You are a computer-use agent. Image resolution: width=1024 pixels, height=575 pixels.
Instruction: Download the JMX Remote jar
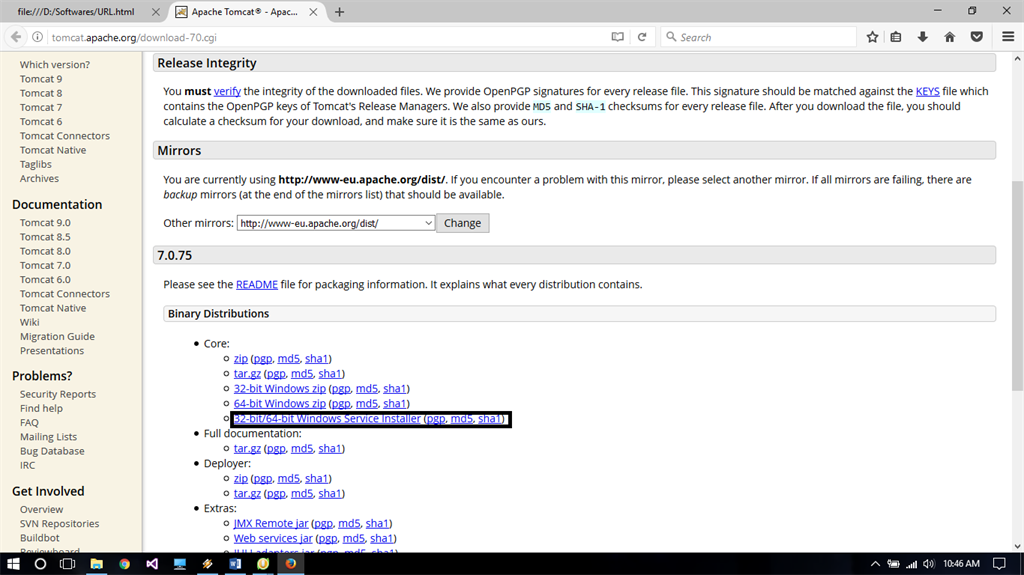[x=271, y=523]
